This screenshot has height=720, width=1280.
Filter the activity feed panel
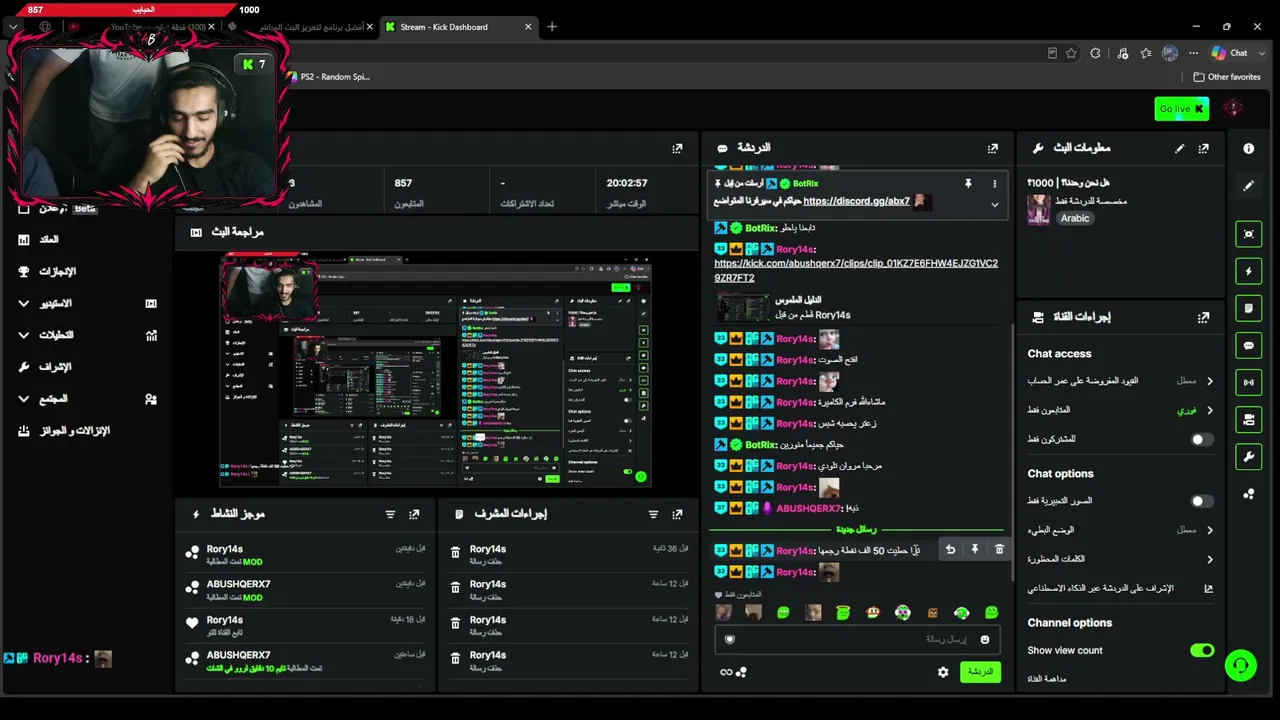click(x=390, y=514)
